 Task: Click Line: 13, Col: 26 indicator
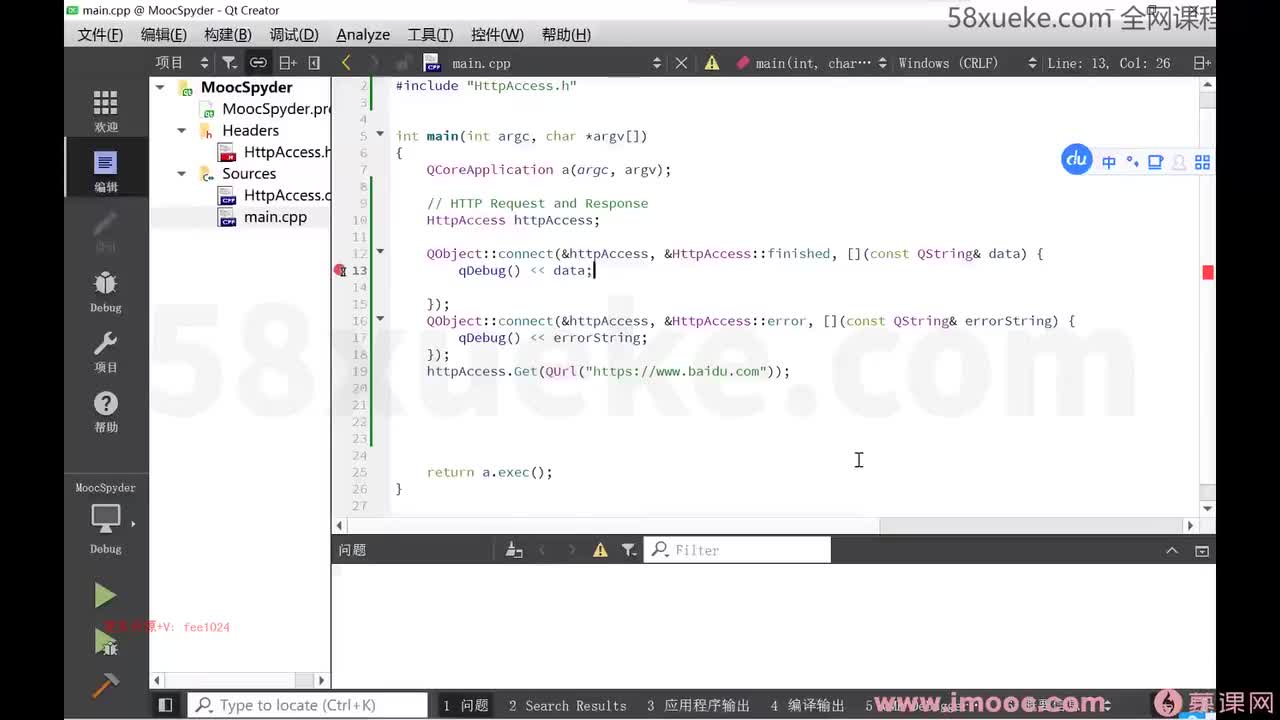[x=1109, y=63]
